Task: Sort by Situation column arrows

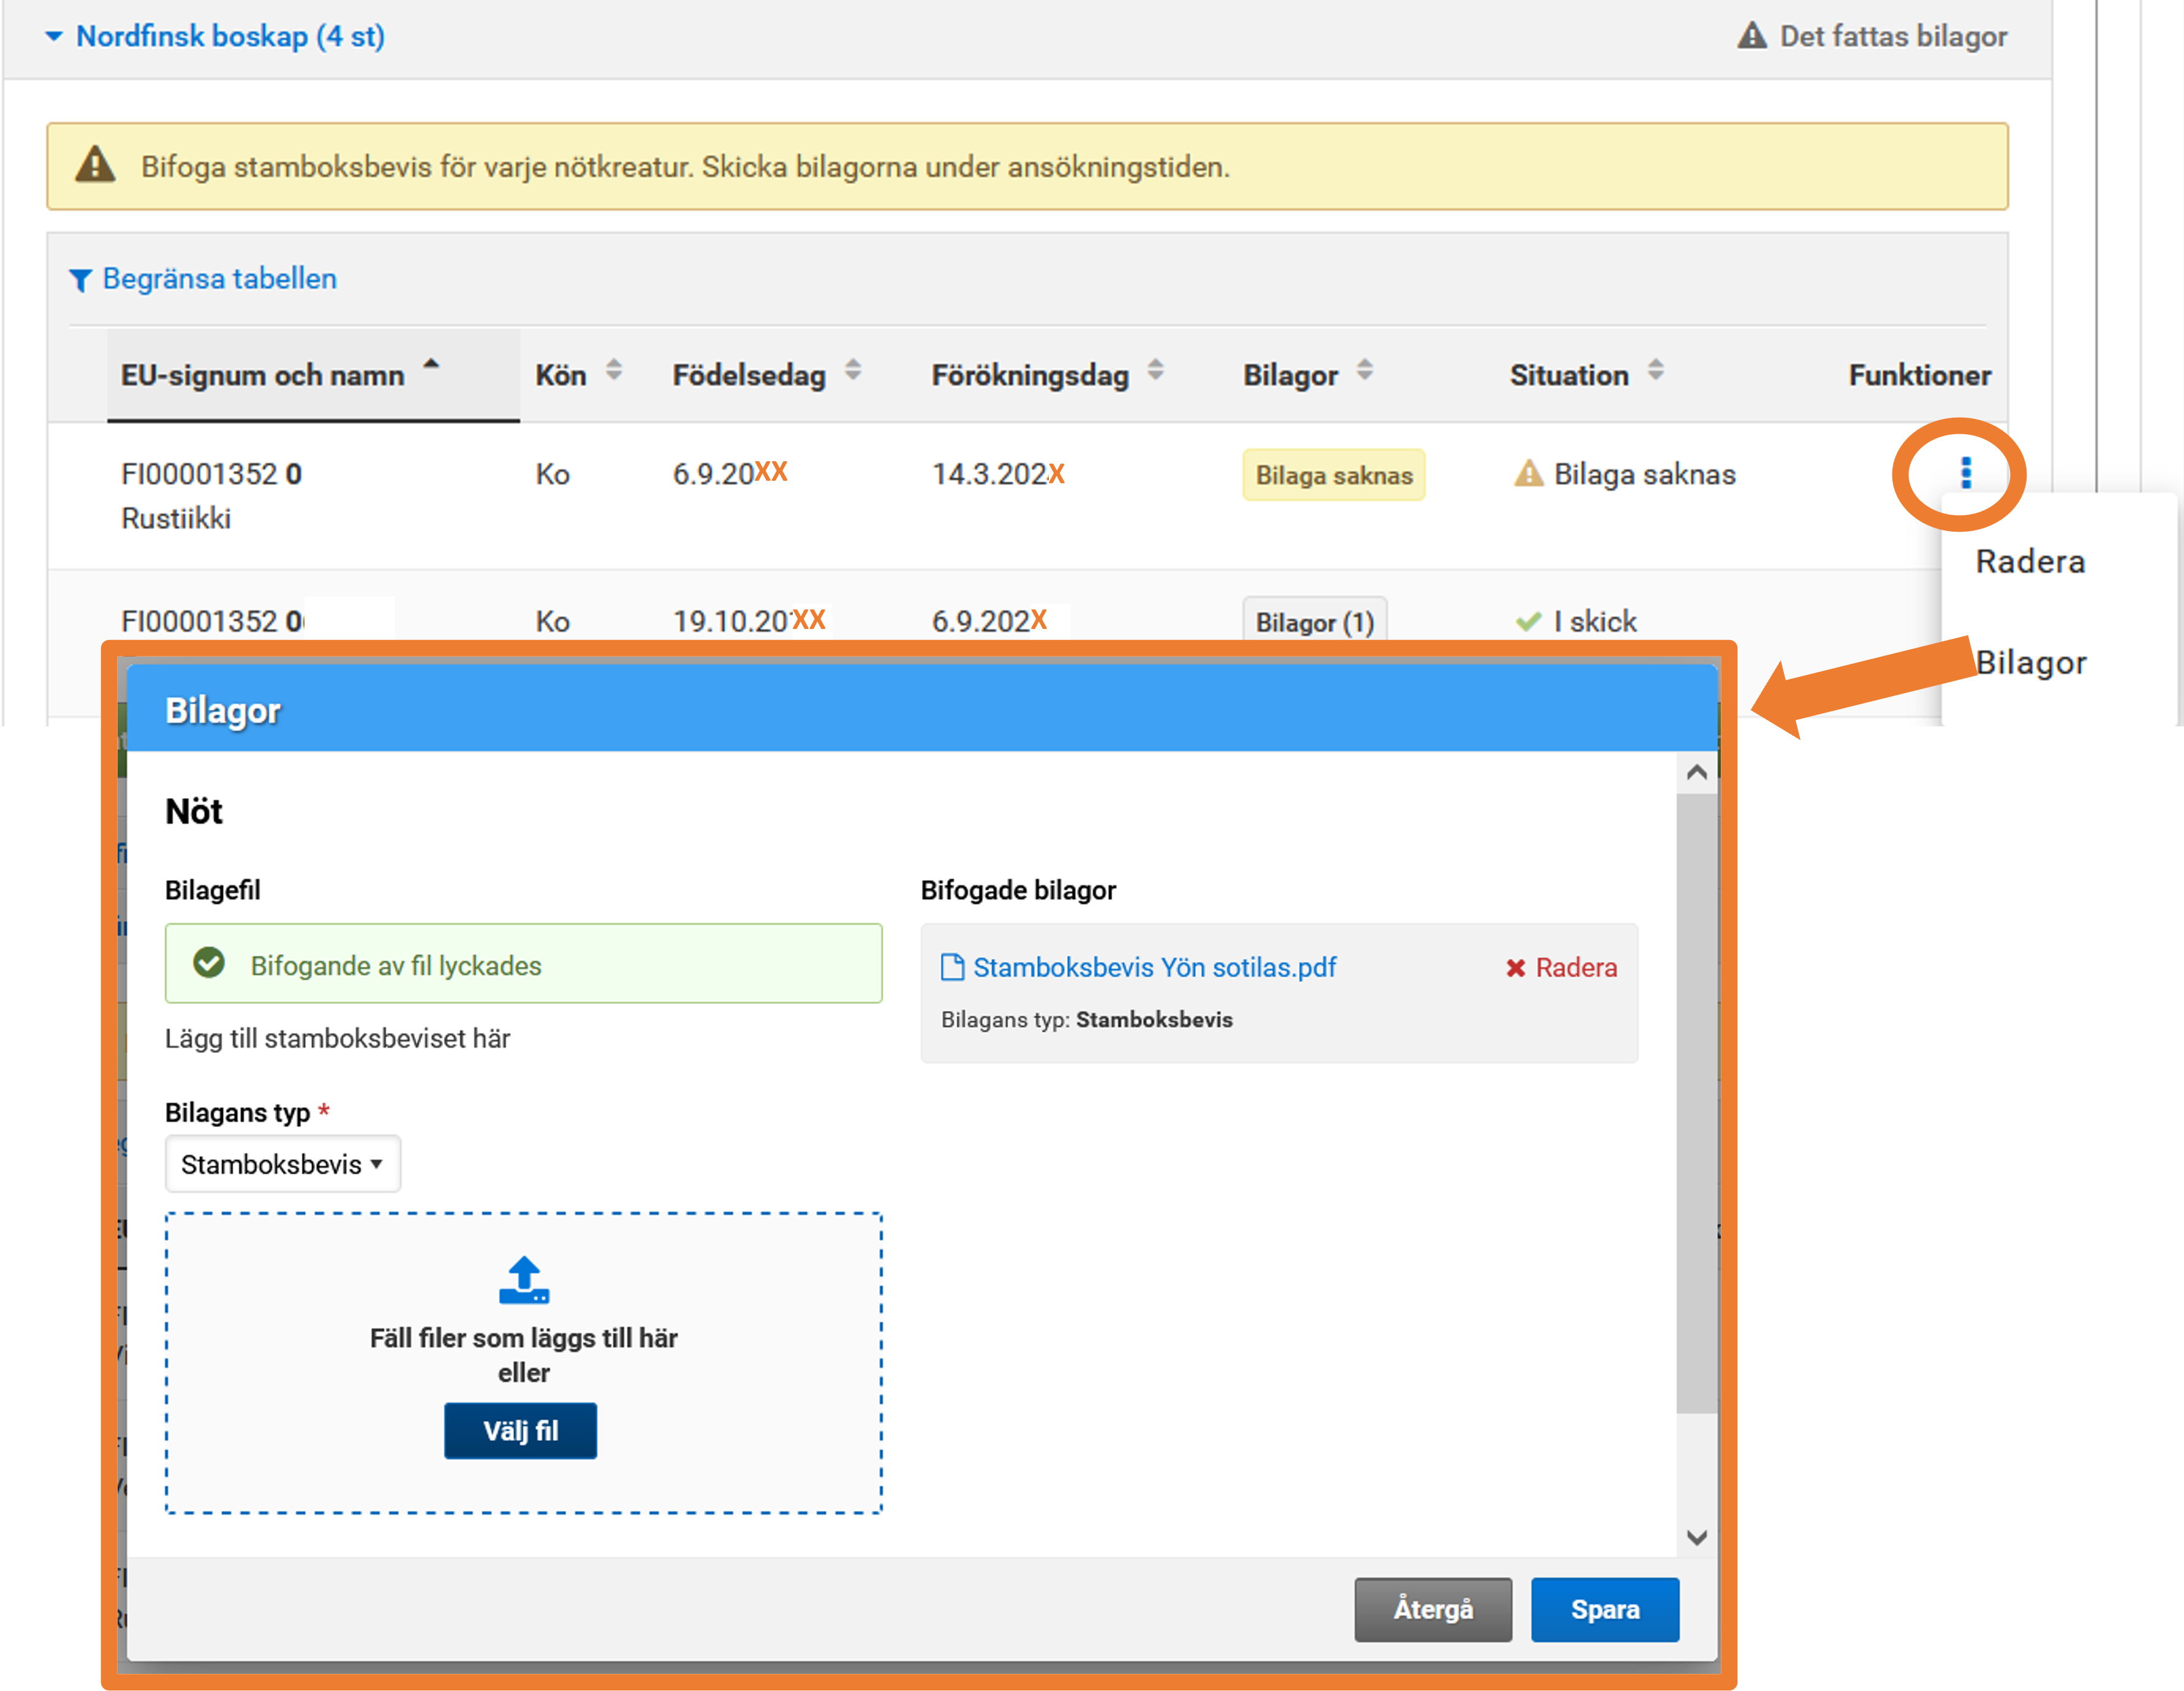Action: pyautogui.click(x=1656, y=371)
